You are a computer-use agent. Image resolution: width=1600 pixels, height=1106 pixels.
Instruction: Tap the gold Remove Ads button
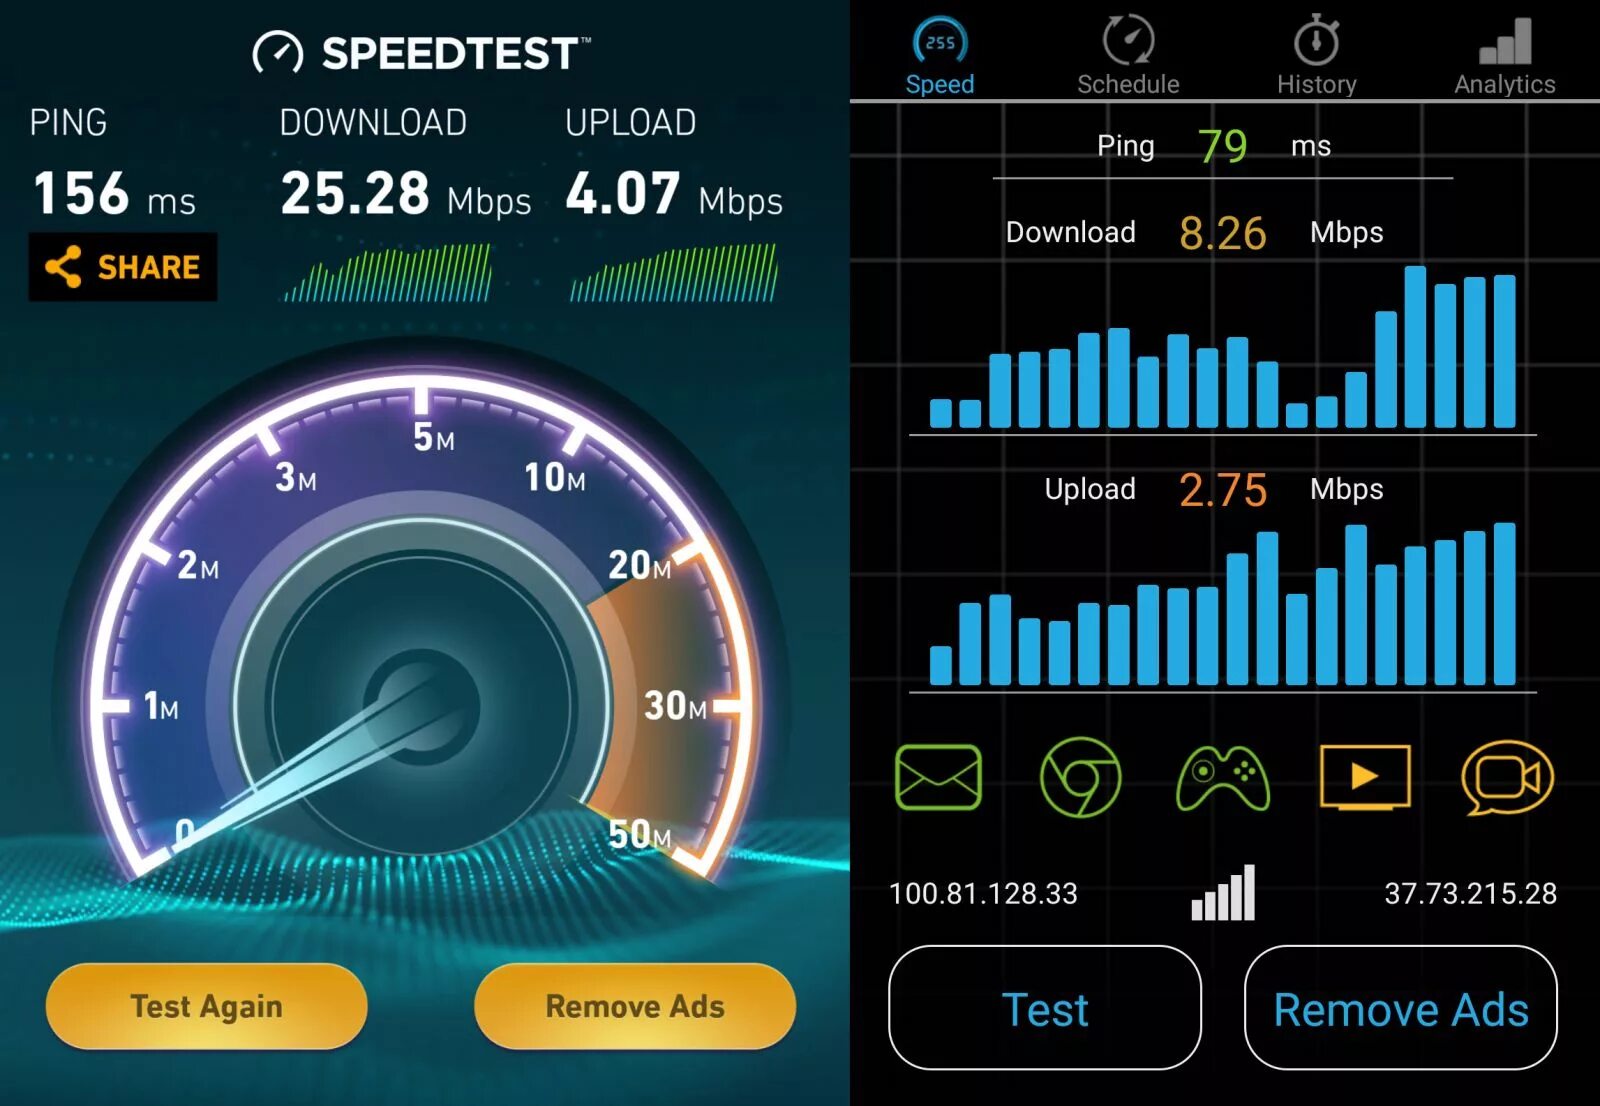635,1006
